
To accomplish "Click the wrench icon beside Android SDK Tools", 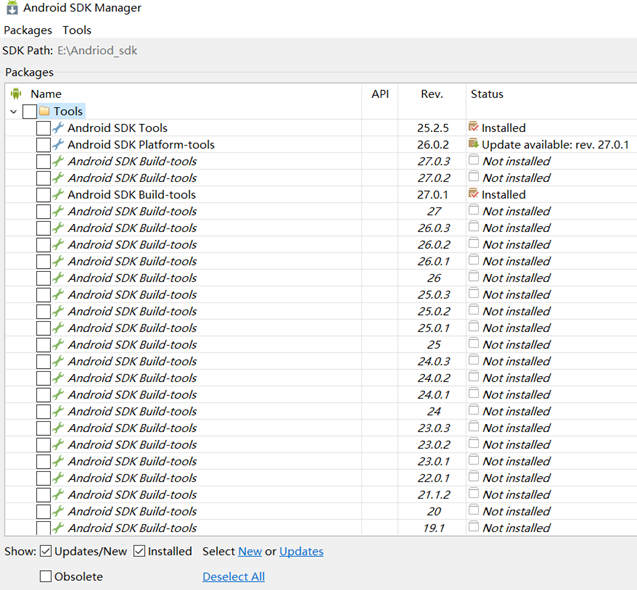I will (58, 128).
